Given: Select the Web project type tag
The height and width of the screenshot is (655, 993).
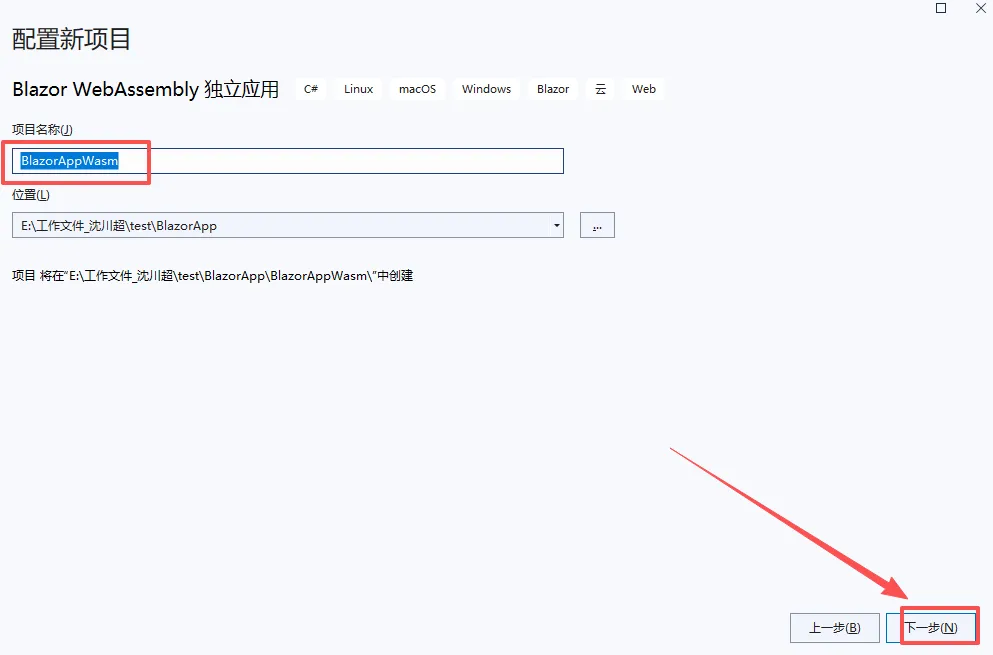Looking at the screenshot, I should (x=643, y=89).
